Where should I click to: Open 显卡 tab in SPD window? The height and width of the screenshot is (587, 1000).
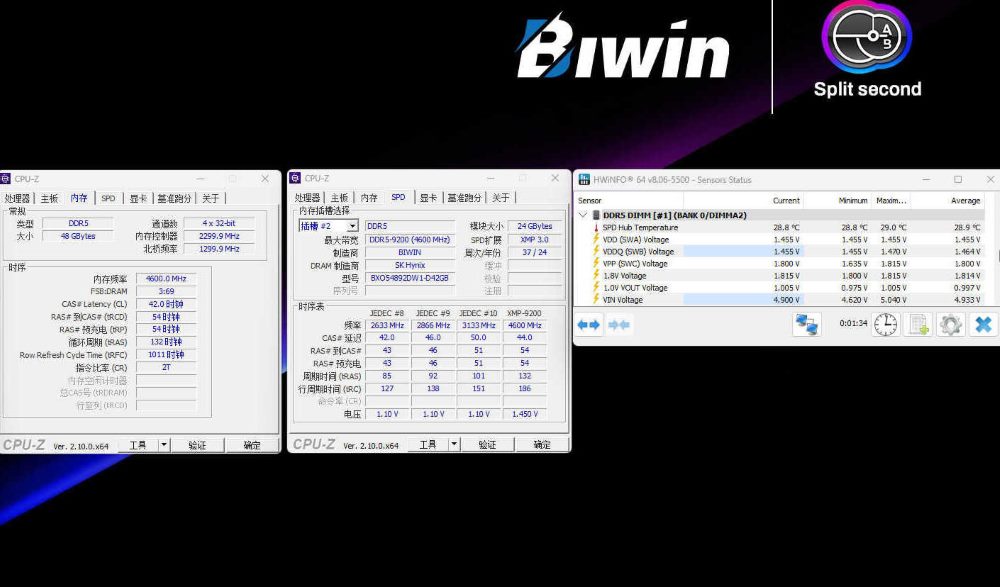428,198
